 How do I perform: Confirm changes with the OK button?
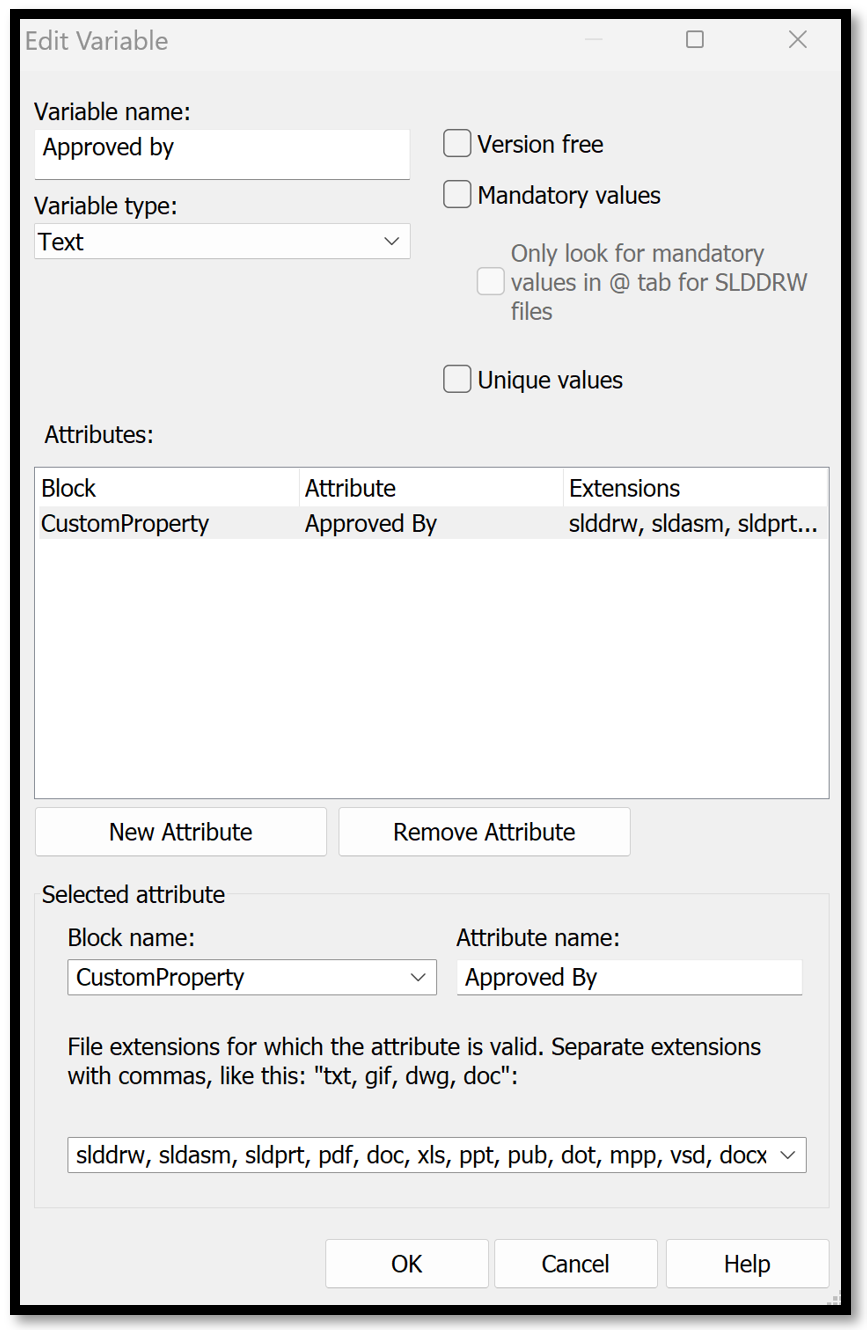[406, 1263]
